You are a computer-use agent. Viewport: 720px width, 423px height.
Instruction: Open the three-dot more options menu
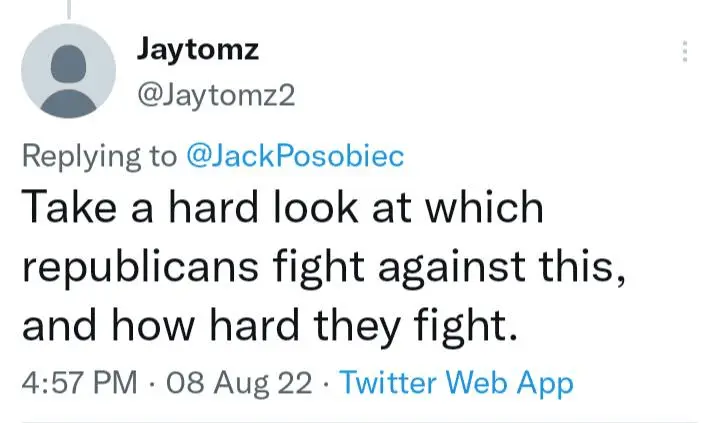point(685,52)
